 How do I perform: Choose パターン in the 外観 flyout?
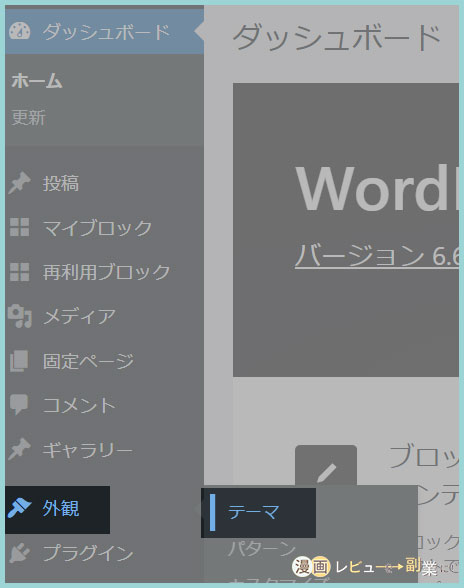pos(261,549)
